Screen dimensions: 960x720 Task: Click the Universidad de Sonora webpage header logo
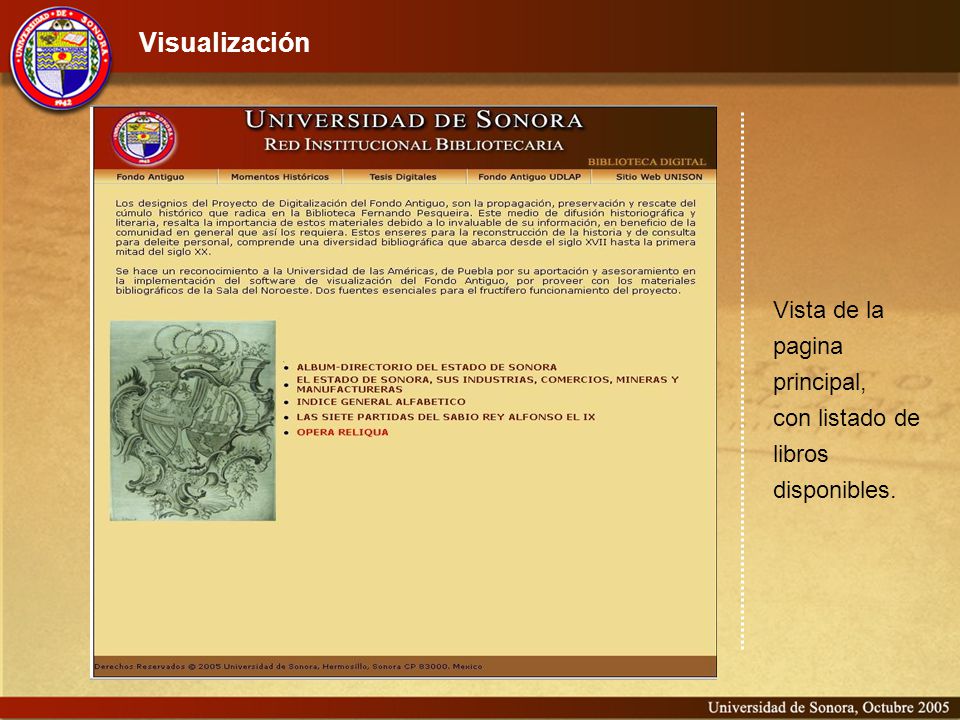coord(144,138)
